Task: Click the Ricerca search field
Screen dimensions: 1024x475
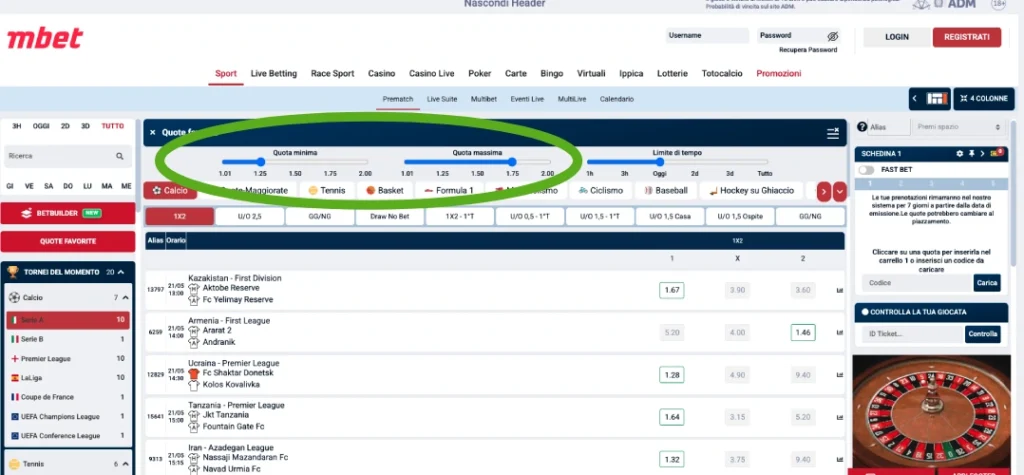Action: tap(68, 156)
